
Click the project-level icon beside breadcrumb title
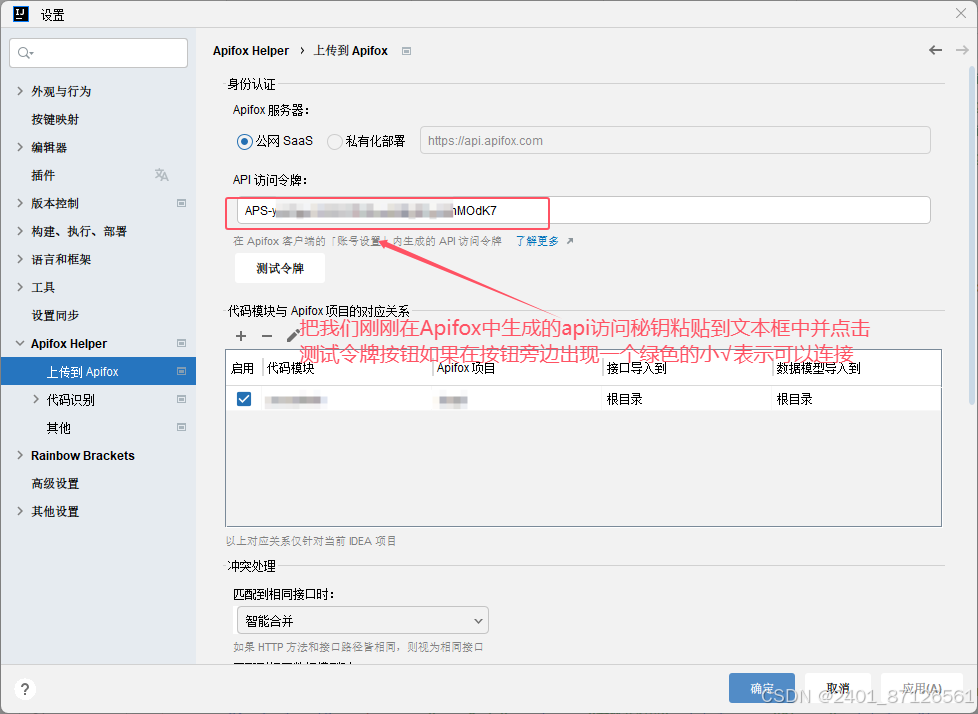[x=407, y=51]
